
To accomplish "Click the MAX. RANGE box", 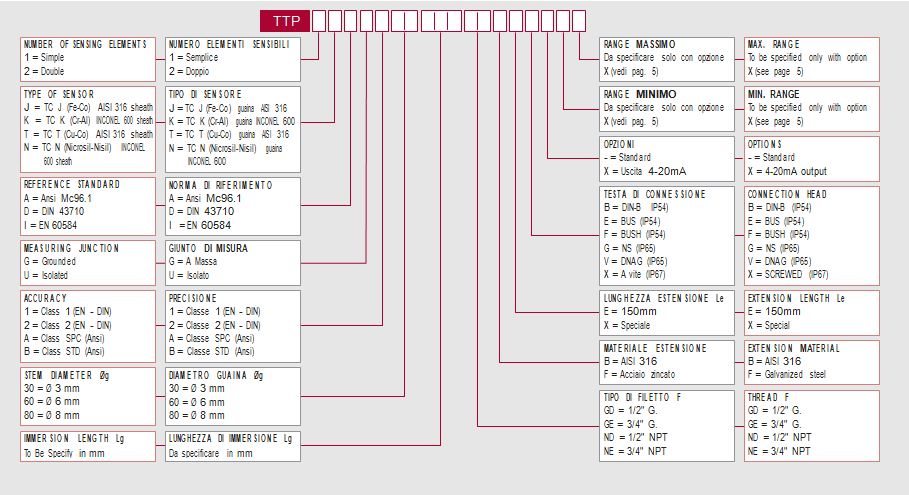I will coord(811,58).
